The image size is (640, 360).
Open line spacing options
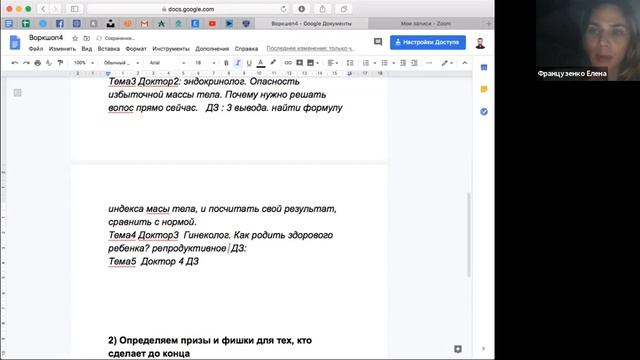point(350,63)
